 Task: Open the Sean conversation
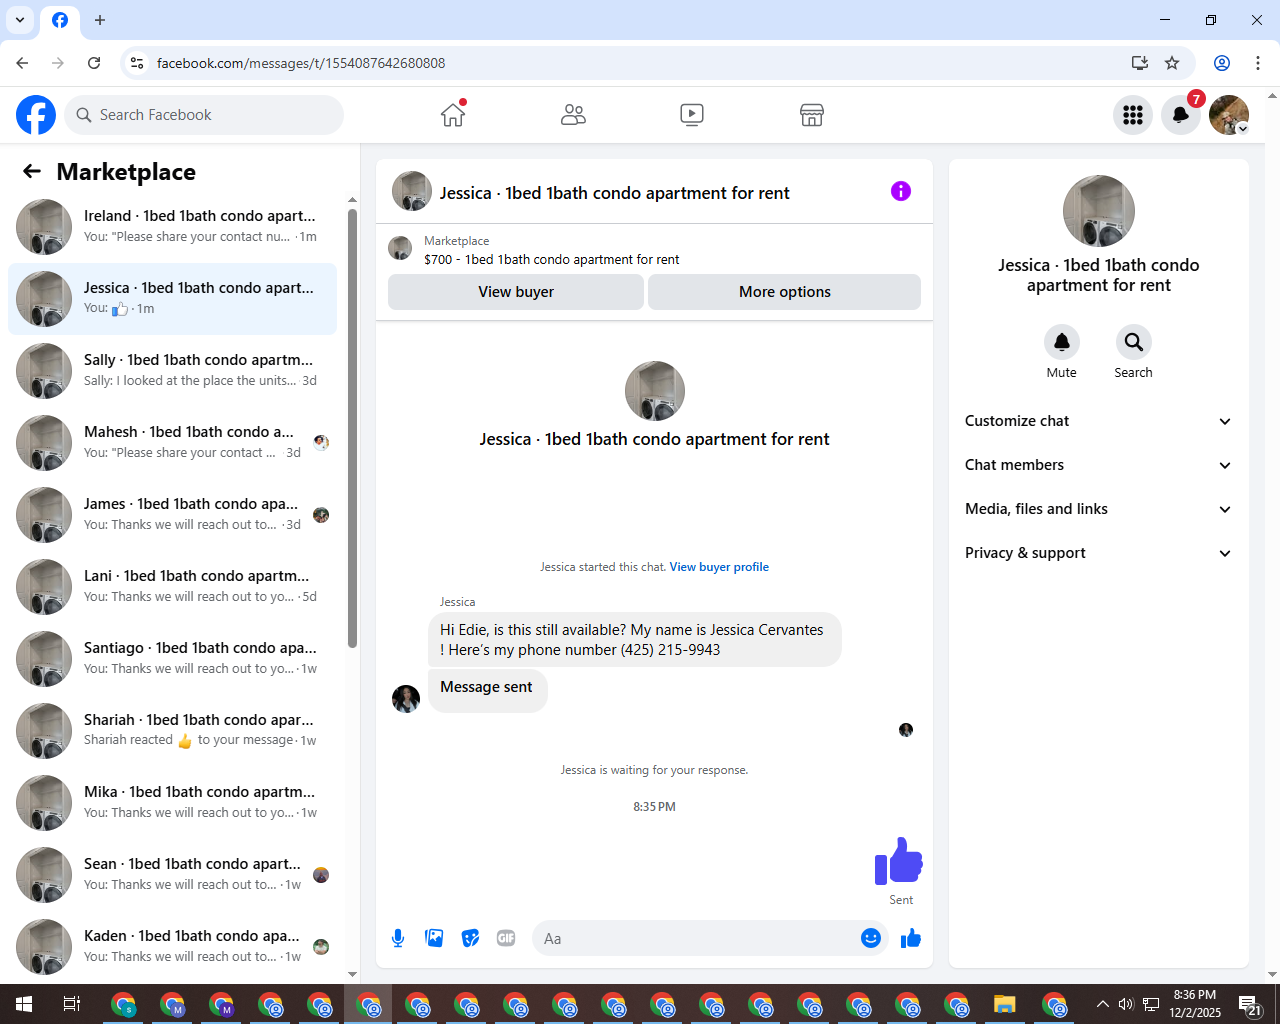click(172, 875)
